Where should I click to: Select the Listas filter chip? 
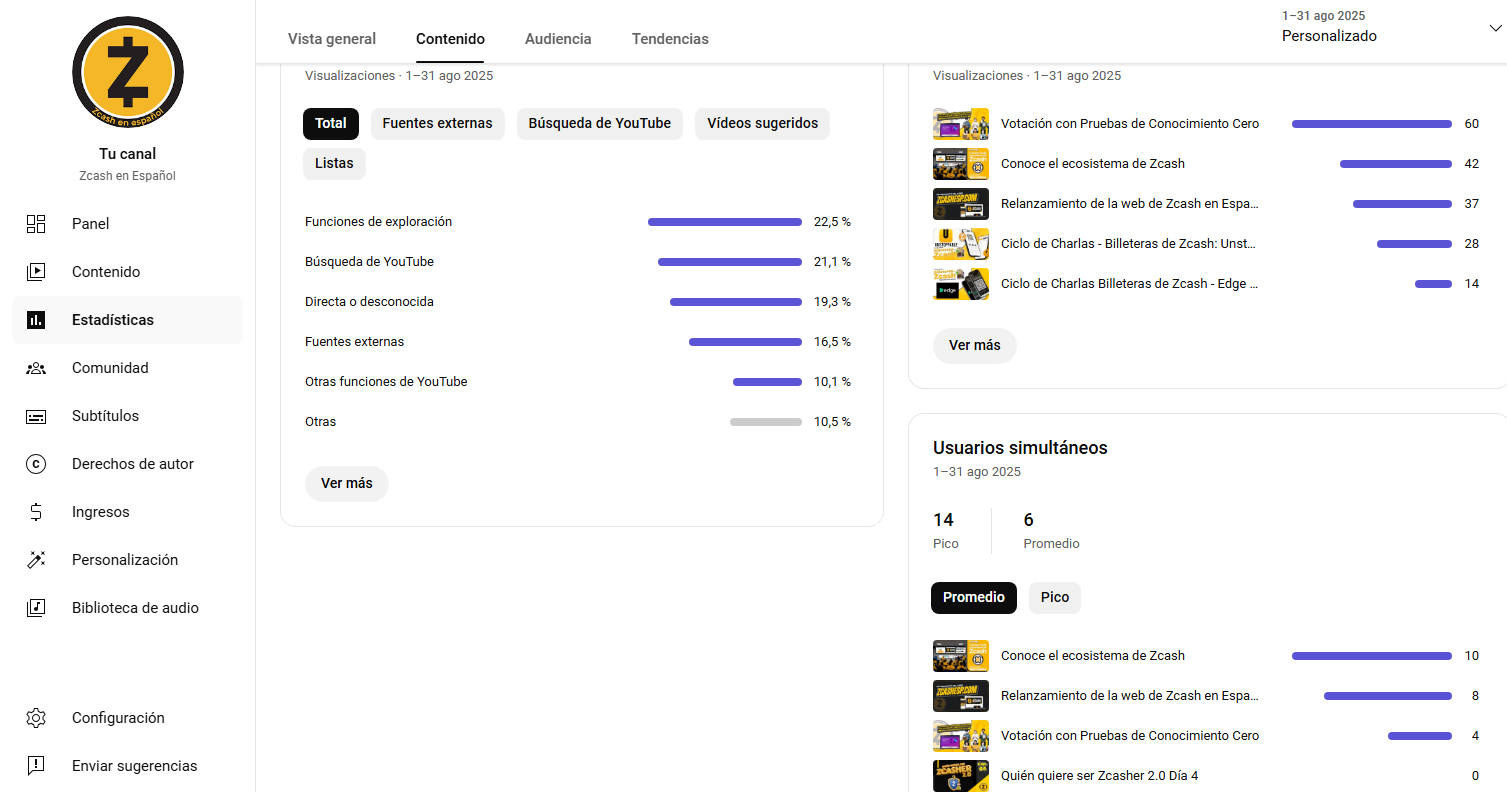334,164
